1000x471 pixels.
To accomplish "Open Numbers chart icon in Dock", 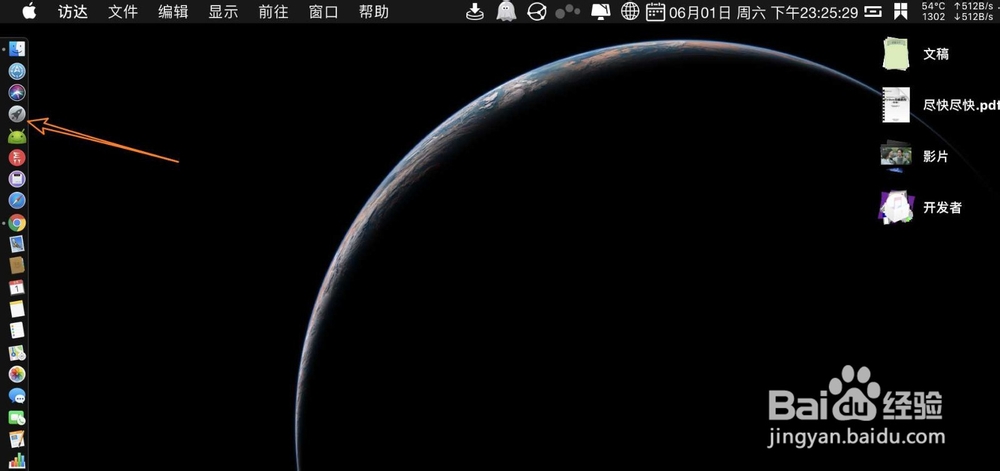I will point(17,461).
